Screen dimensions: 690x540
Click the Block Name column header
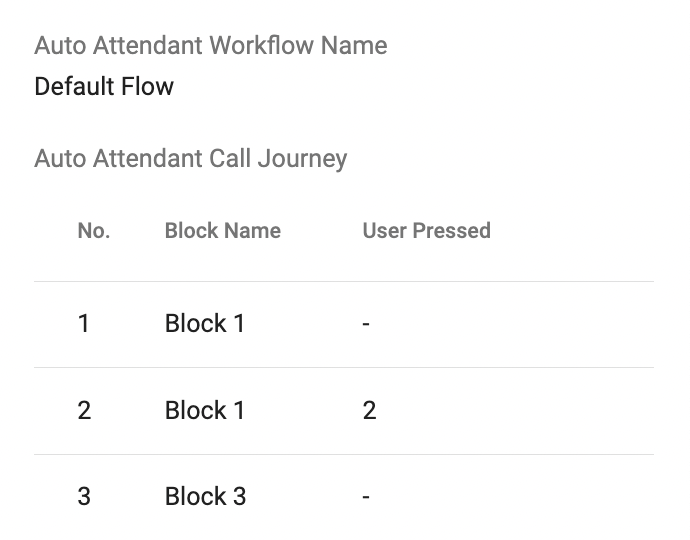(x=223, y=231)
